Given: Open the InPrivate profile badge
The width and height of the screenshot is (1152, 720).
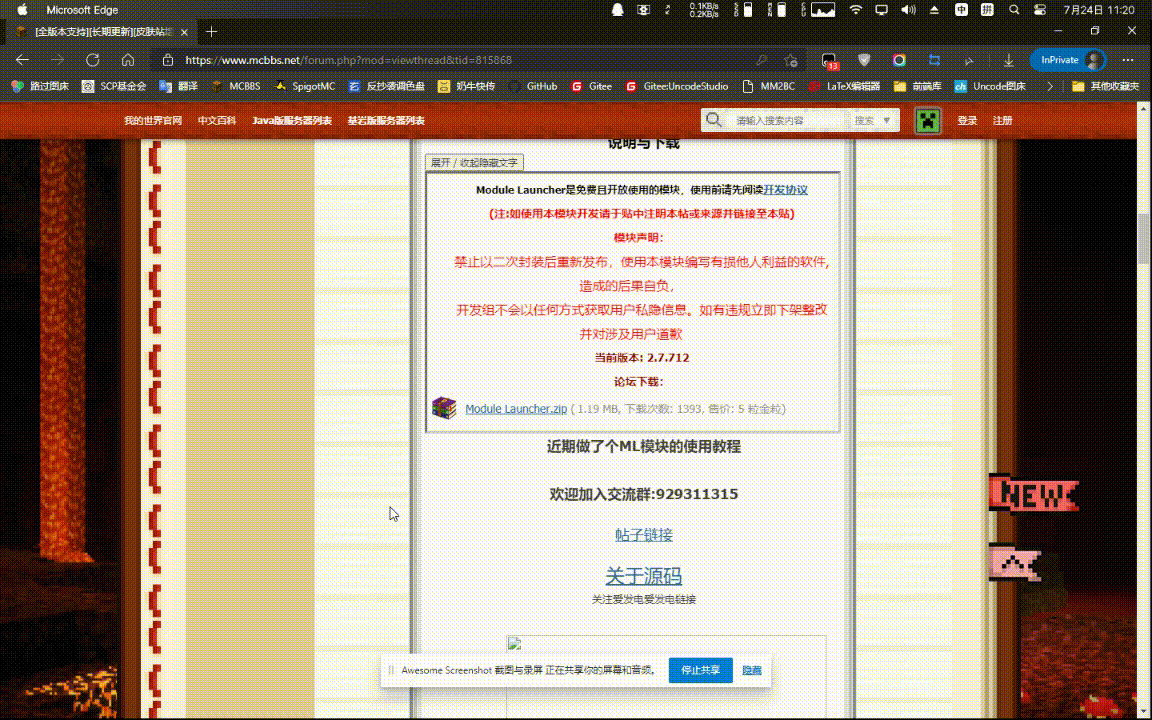Looking at the screenshot, I should (1068, 60).
